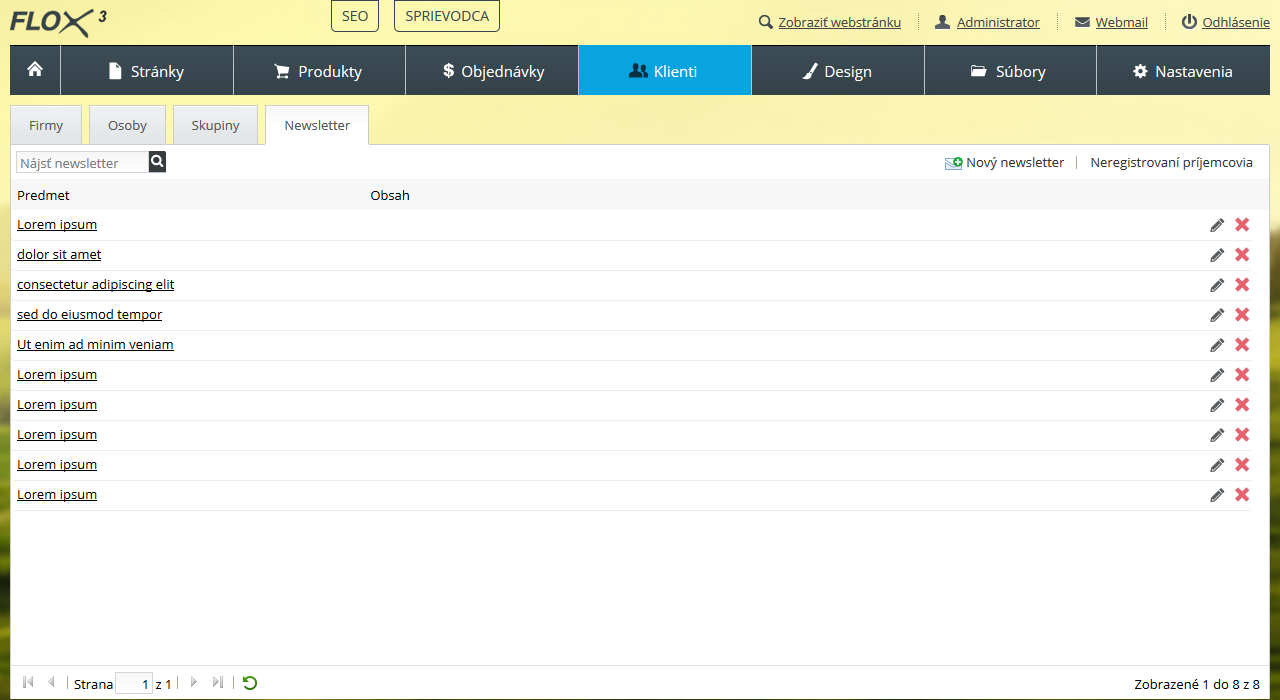
Task: Click the SEO button
Action: coord(354,16)
